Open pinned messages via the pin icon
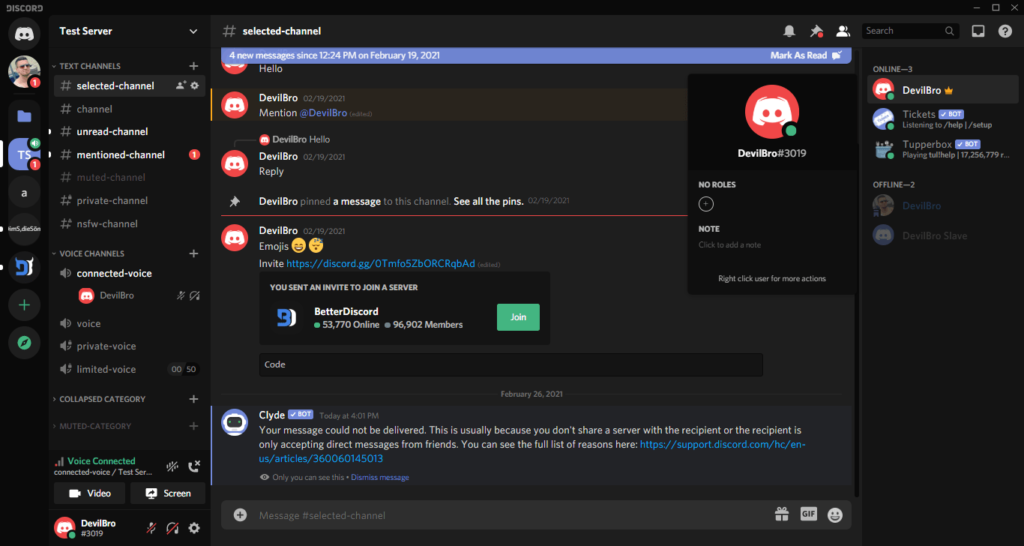 pos(816,31)
